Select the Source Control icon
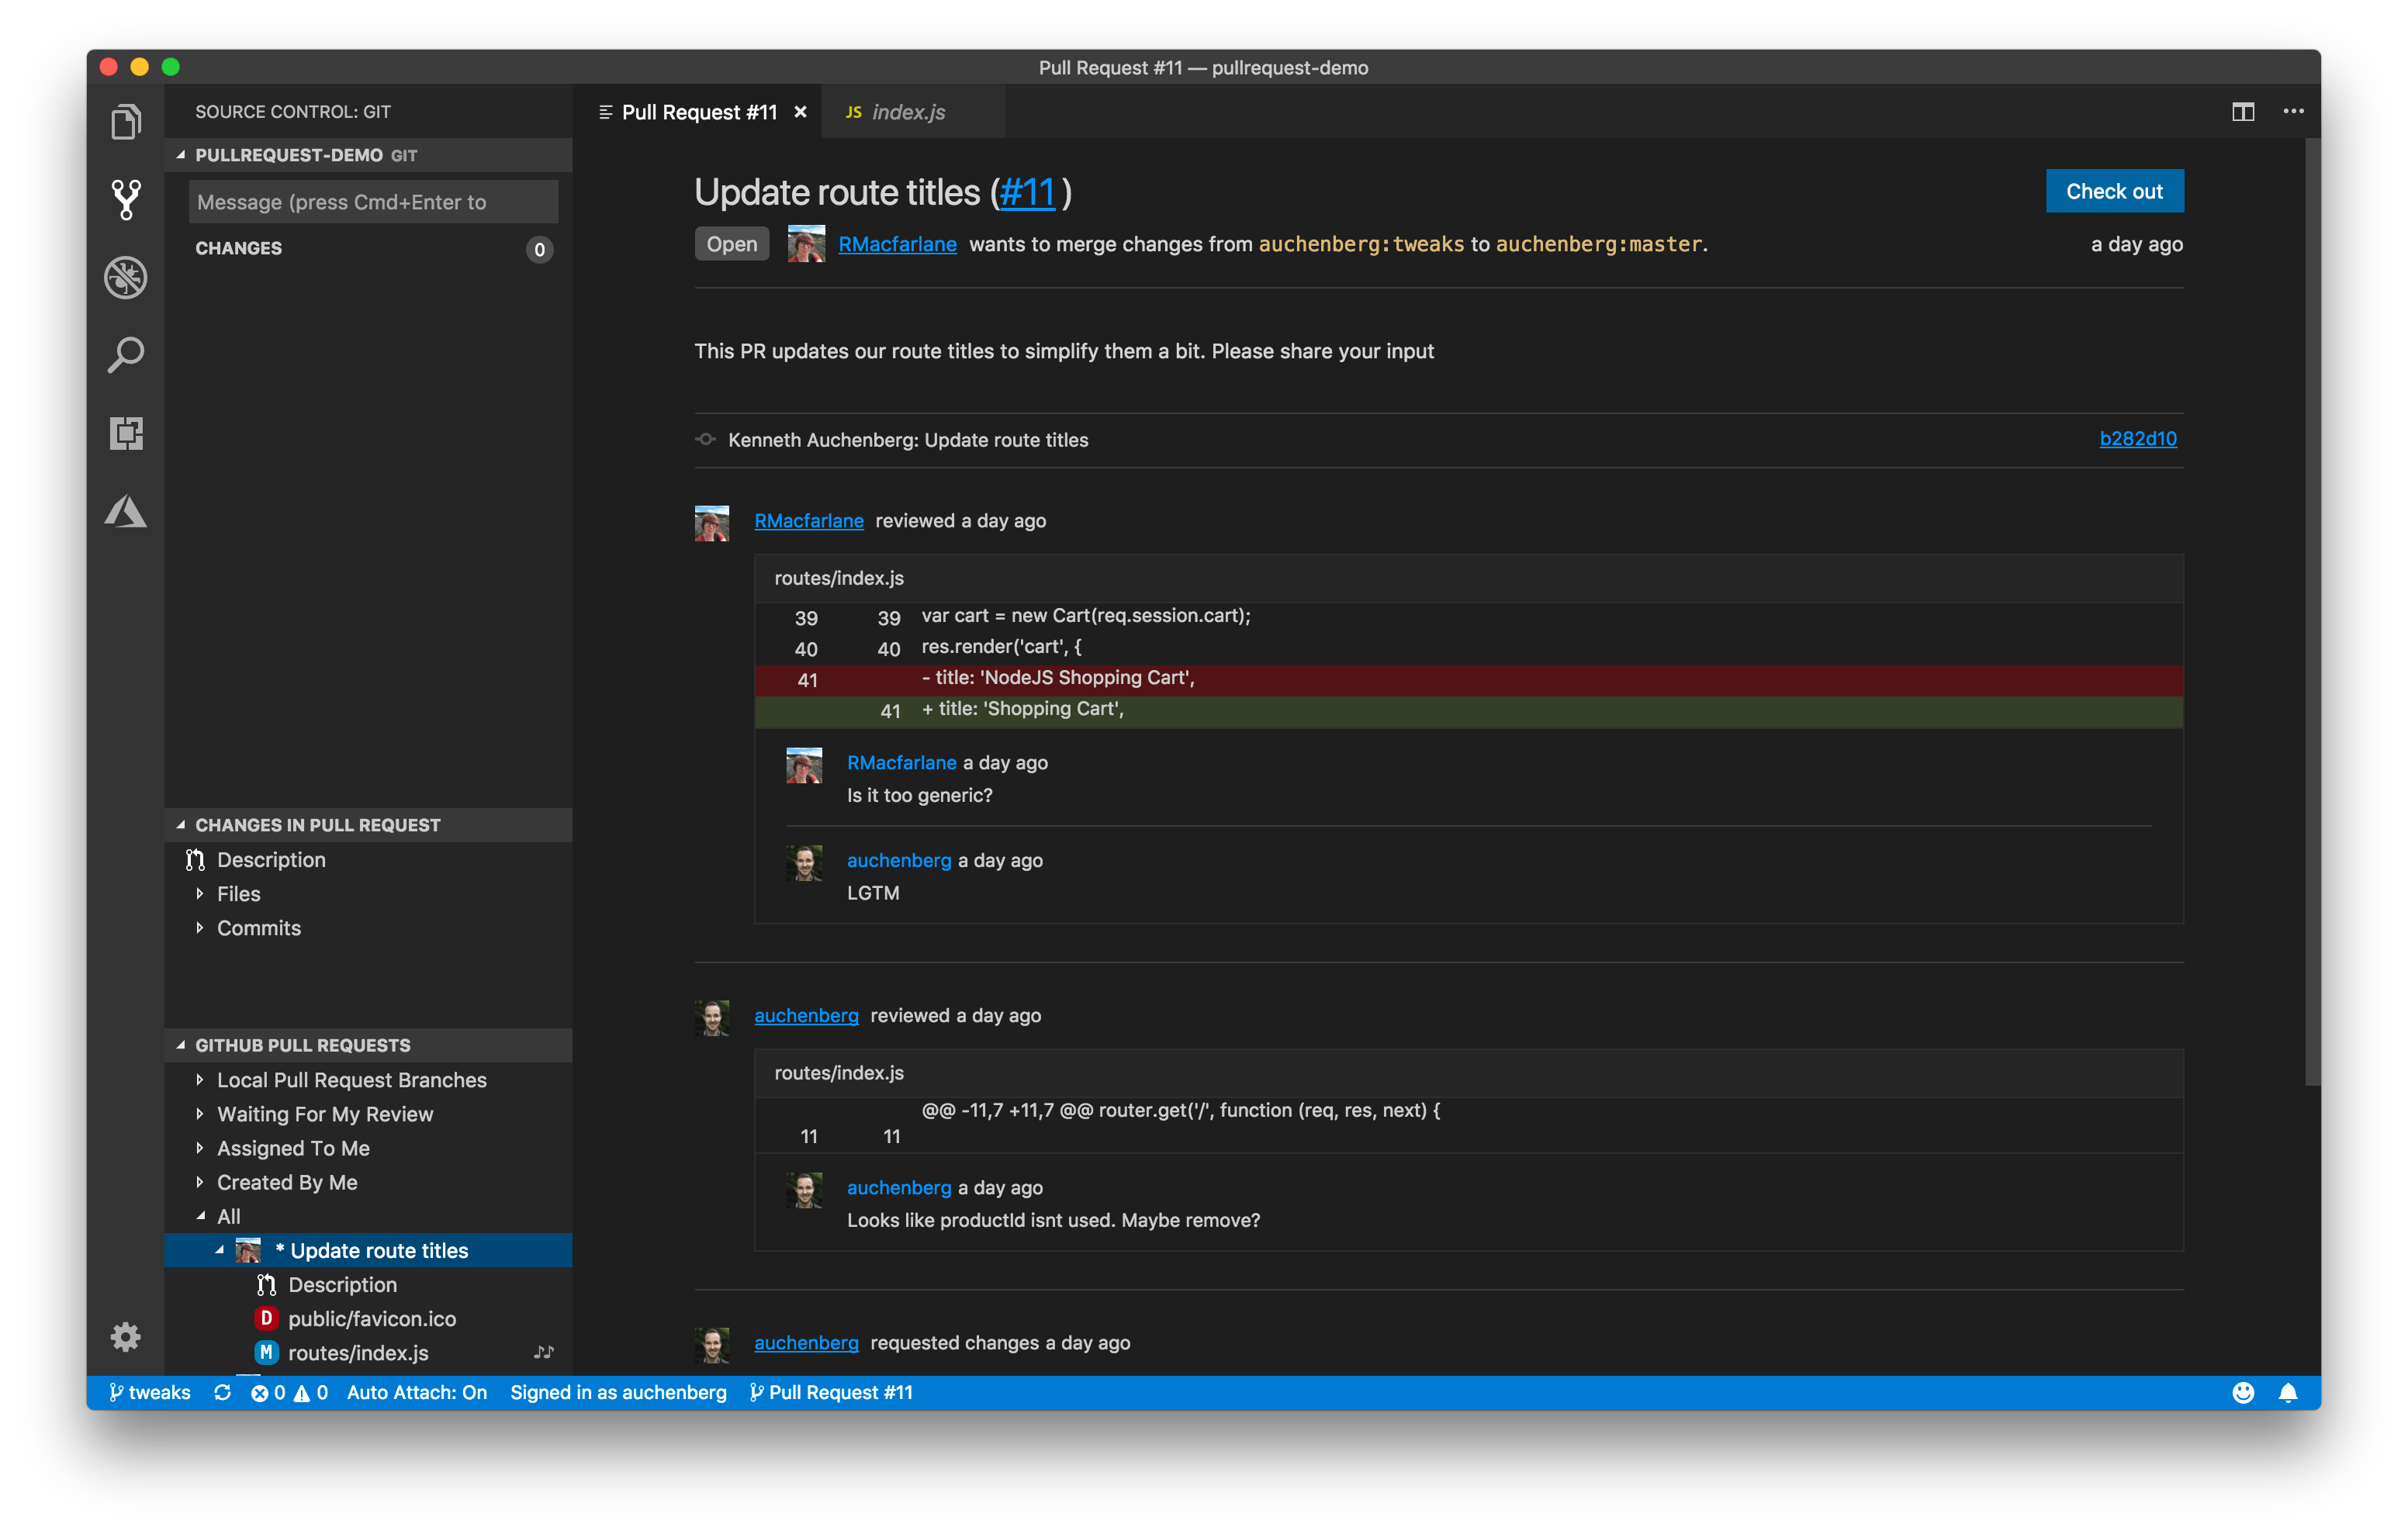The height and width of the screenshot is (1534, 2408). pos(125,199)
